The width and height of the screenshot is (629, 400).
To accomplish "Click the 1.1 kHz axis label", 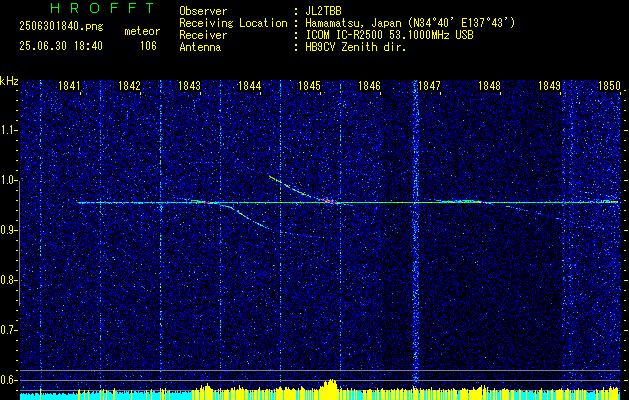I will 7,130.
